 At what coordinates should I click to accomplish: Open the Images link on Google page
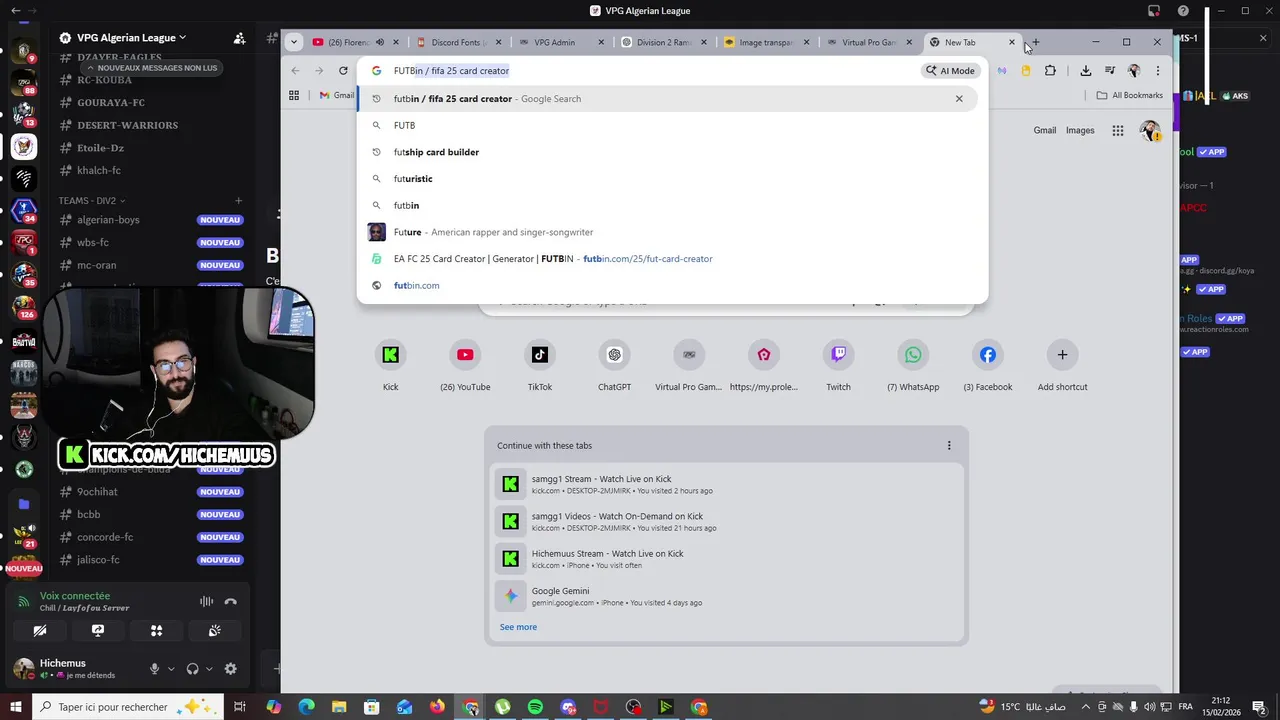pos(1080,130)
